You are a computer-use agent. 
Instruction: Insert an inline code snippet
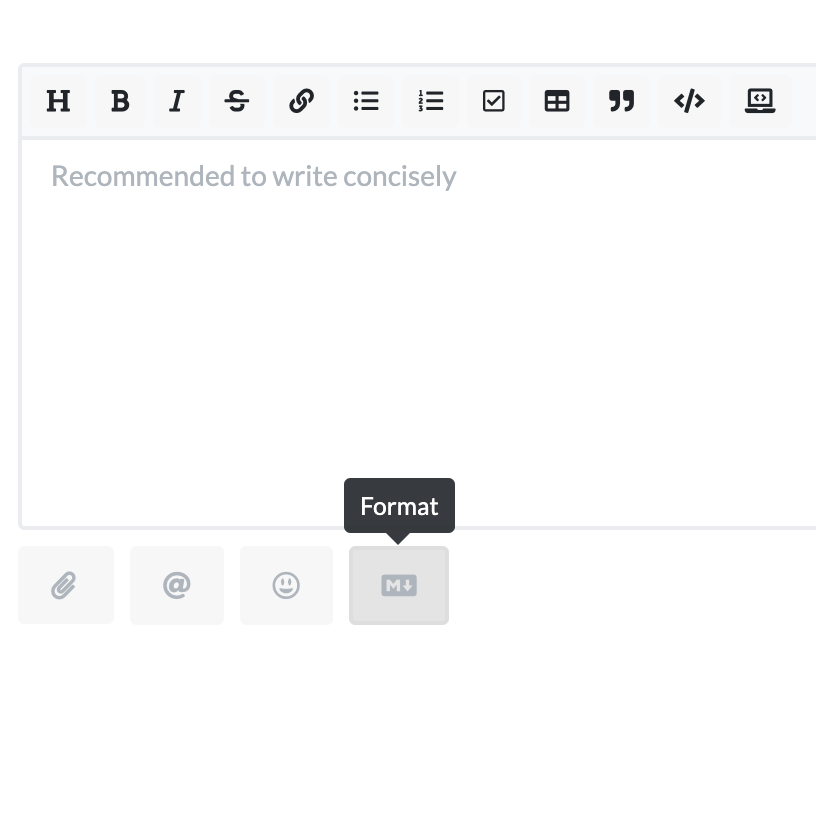click(689, 101)
